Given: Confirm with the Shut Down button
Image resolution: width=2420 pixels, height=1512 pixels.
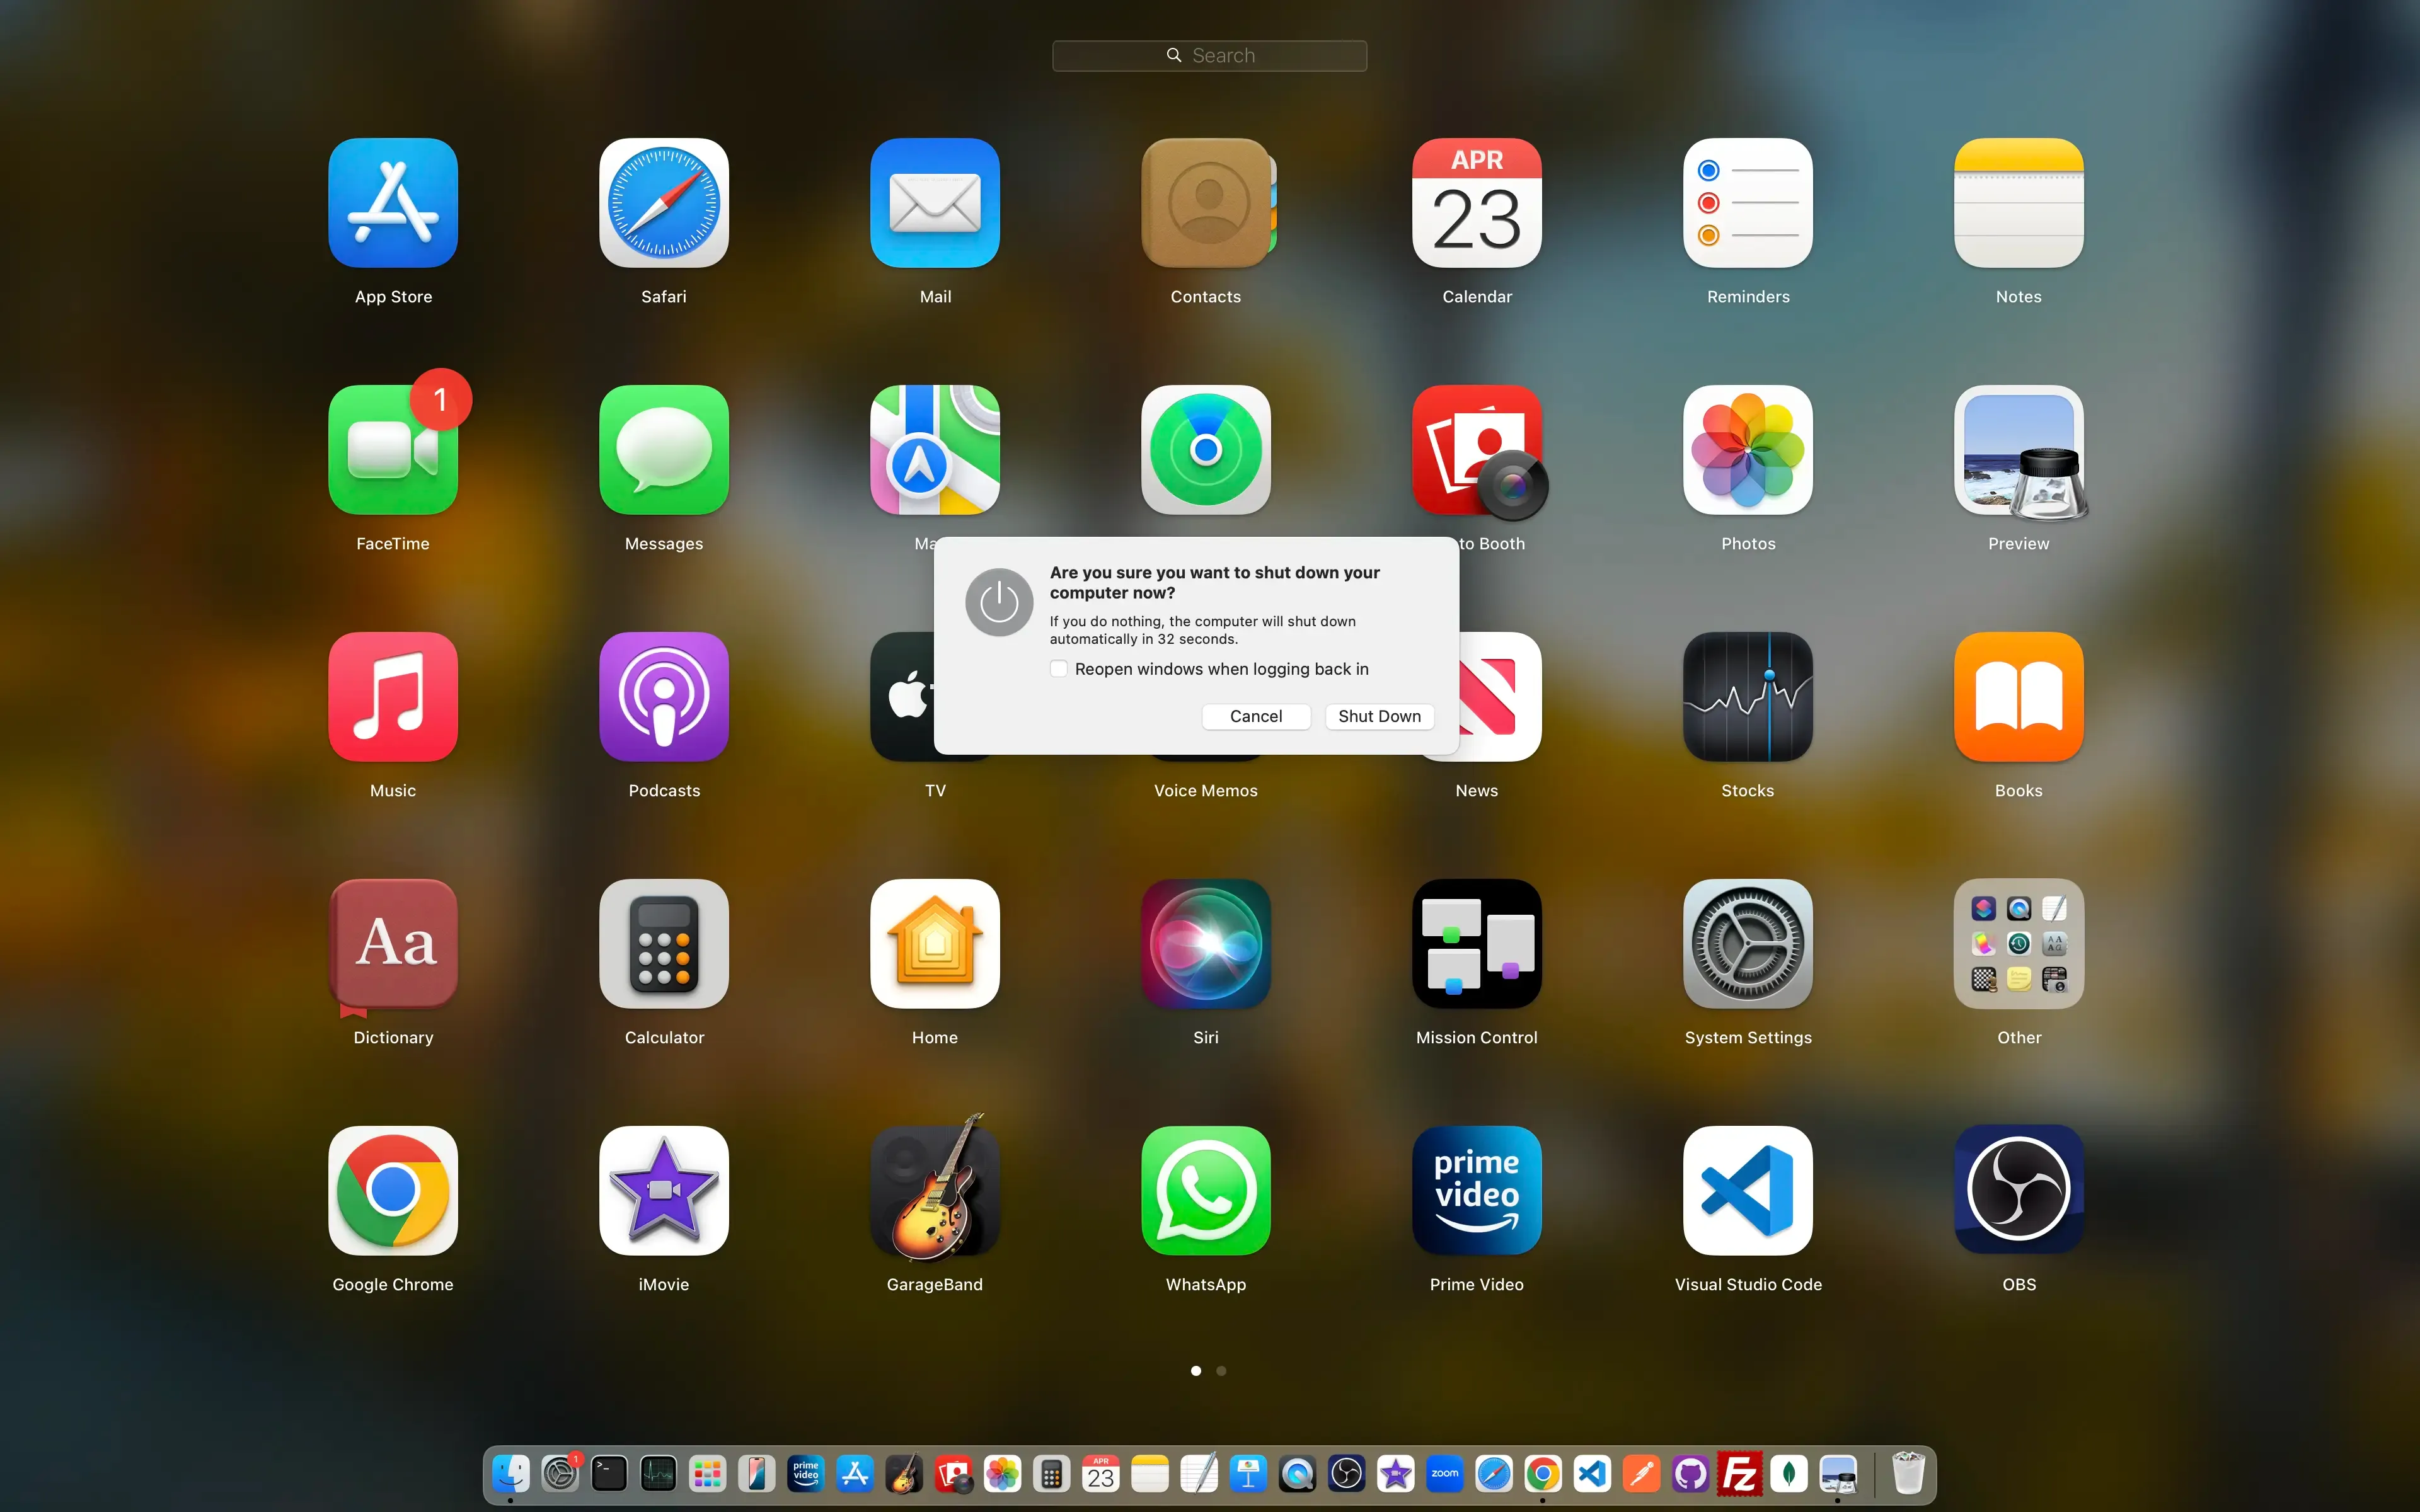Looking at the screenshot, I should click(x=1379, y=716).
